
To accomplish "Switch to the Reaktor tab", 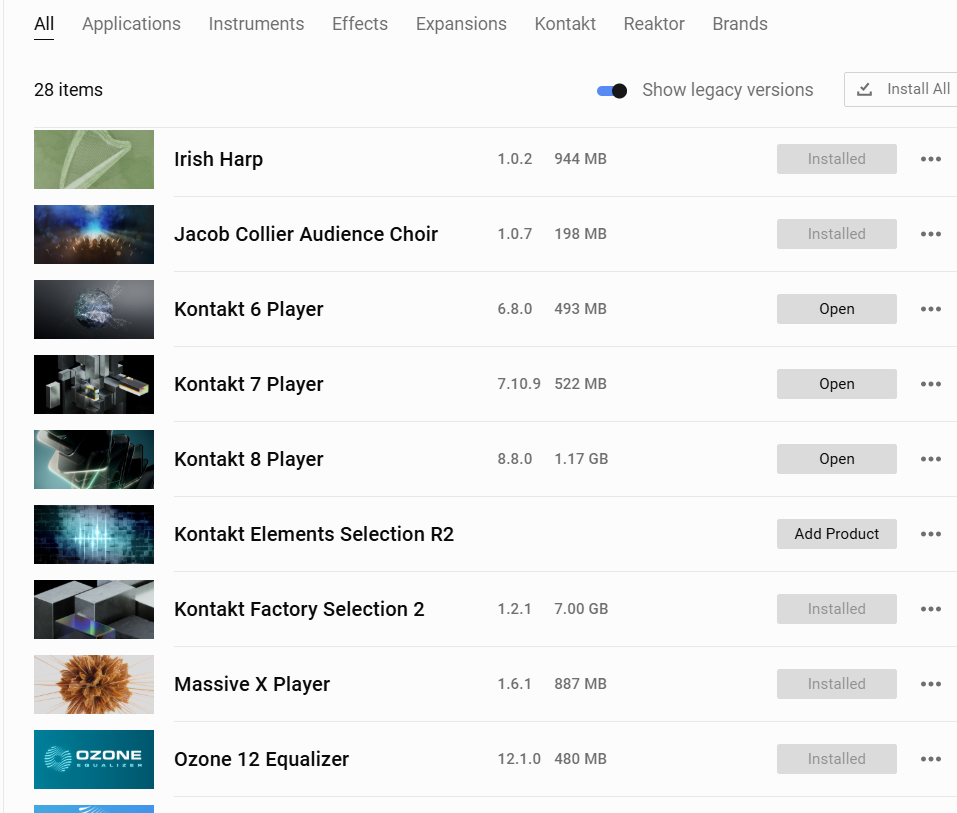I will click(654, 24).
